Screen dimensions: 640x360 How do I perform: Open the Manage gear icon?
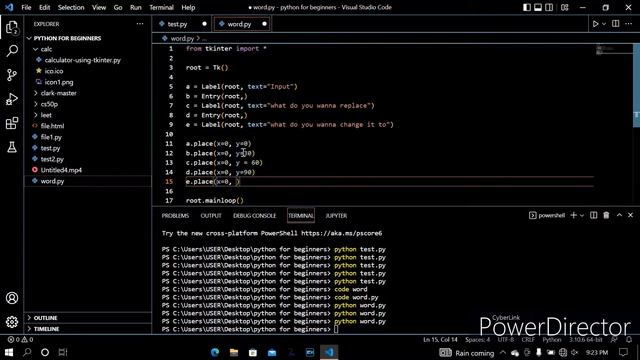pyautogui.click(x=12, y=322)
